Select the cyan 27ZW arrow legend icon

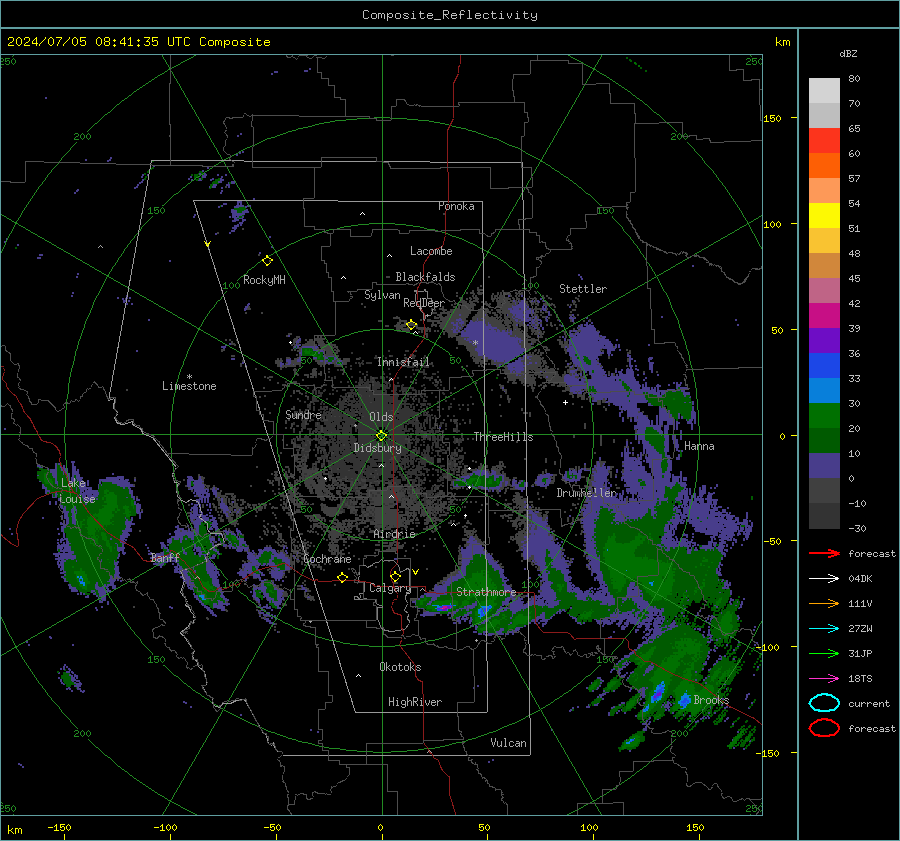pyautogui.click(x=824, y=629)
